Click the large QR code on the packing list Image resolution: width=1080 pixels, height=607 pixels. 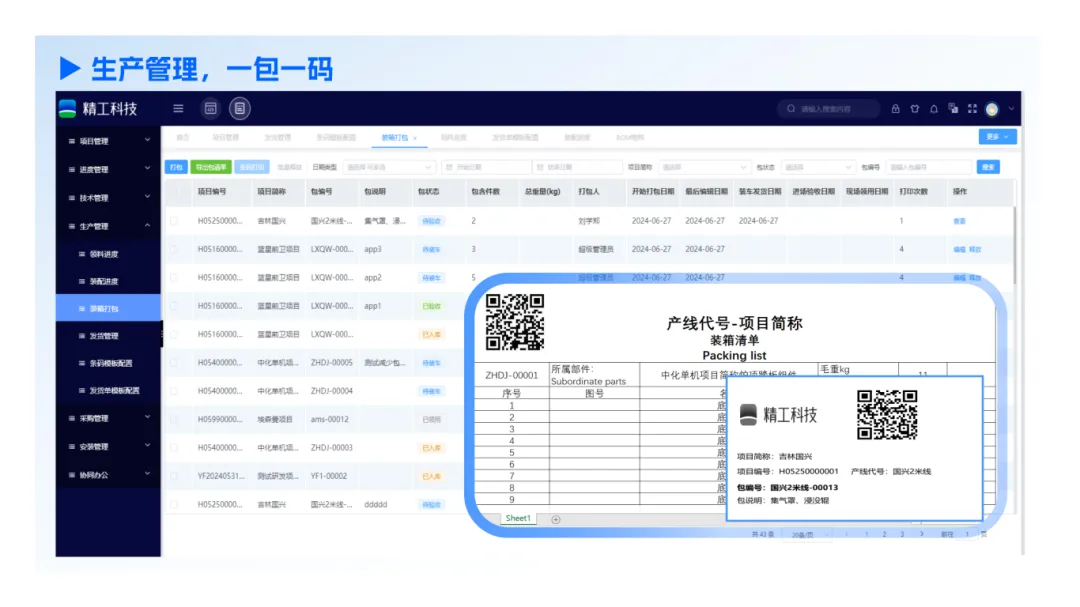515,322
